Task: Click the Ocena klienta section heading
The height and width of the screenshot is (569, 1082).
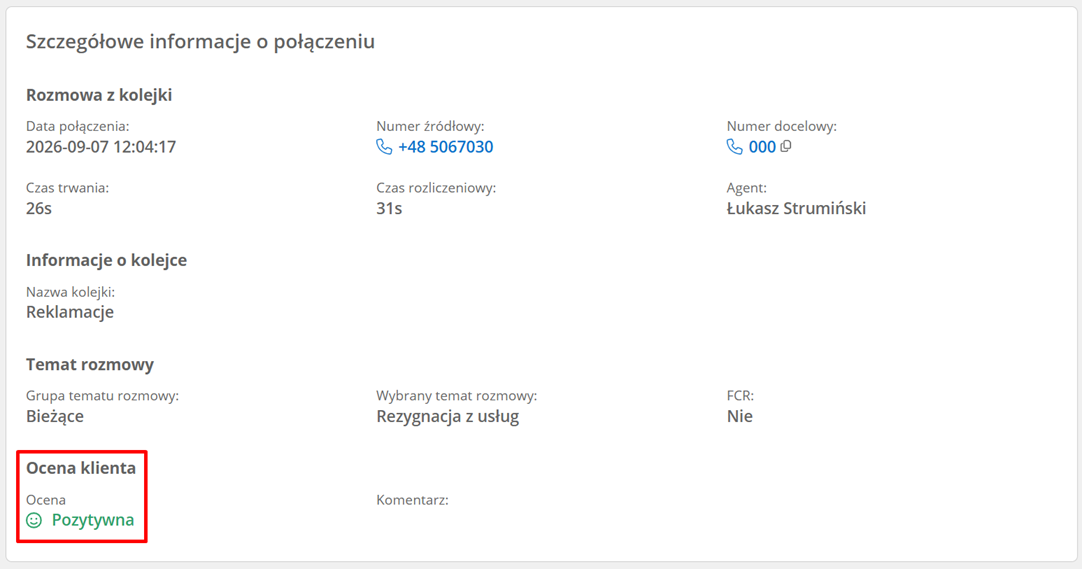Action: click(x=81, y=468)
